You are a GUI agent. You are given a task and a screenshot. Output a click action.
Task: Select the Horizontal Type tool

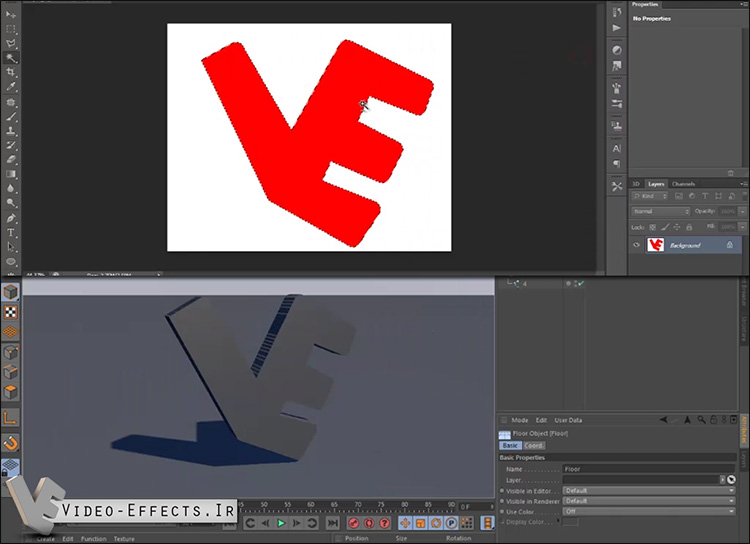point(11,233)
